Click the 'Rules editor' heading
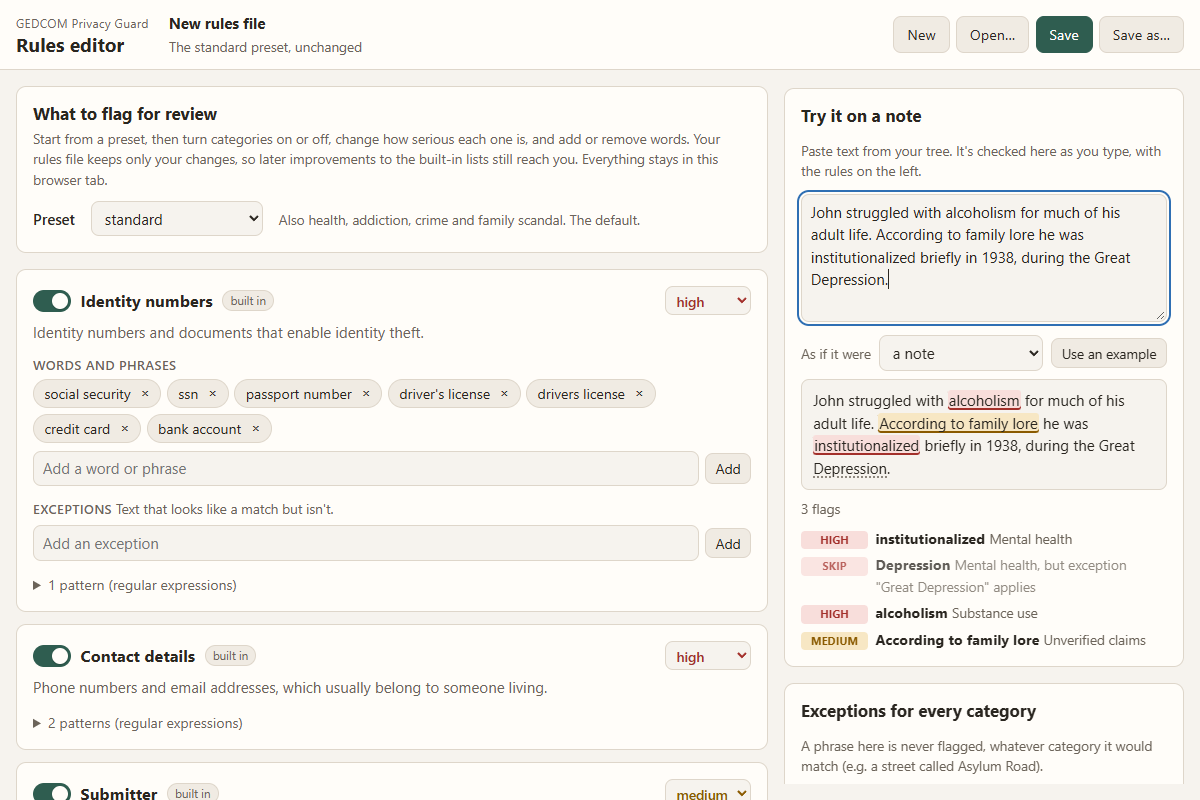This screenshot has width=1200, height=800. pyautogui.click(x=70, y=45)
